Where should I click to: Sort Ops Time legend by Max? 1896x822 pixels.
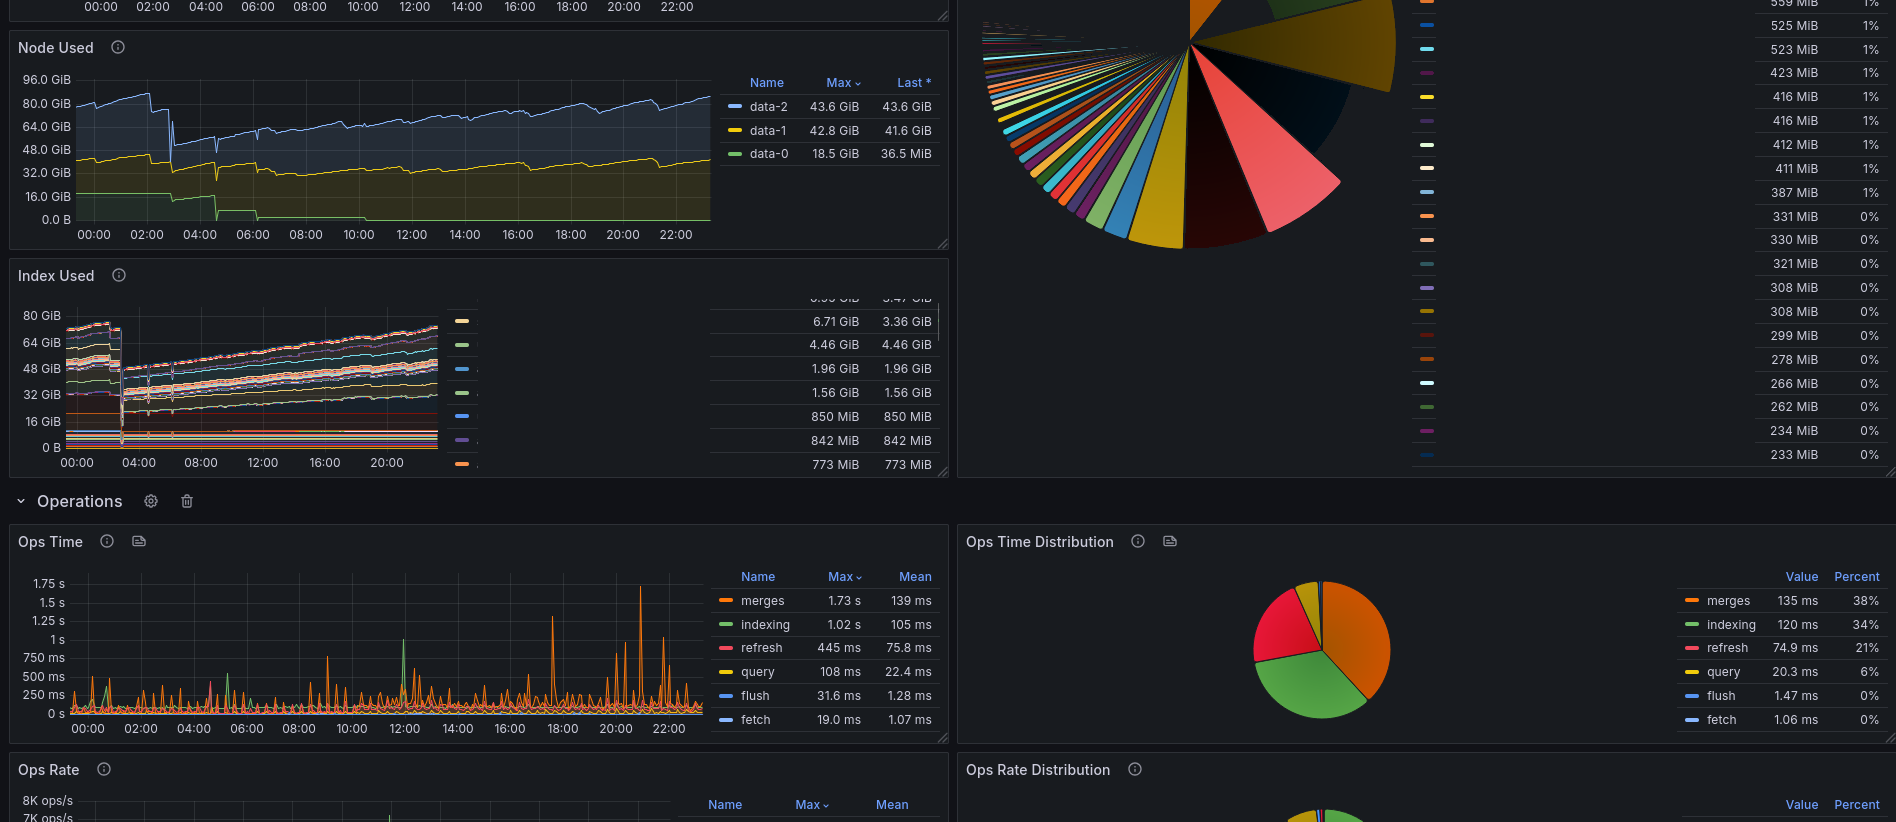pyautogui.click(x=845, y=577)
